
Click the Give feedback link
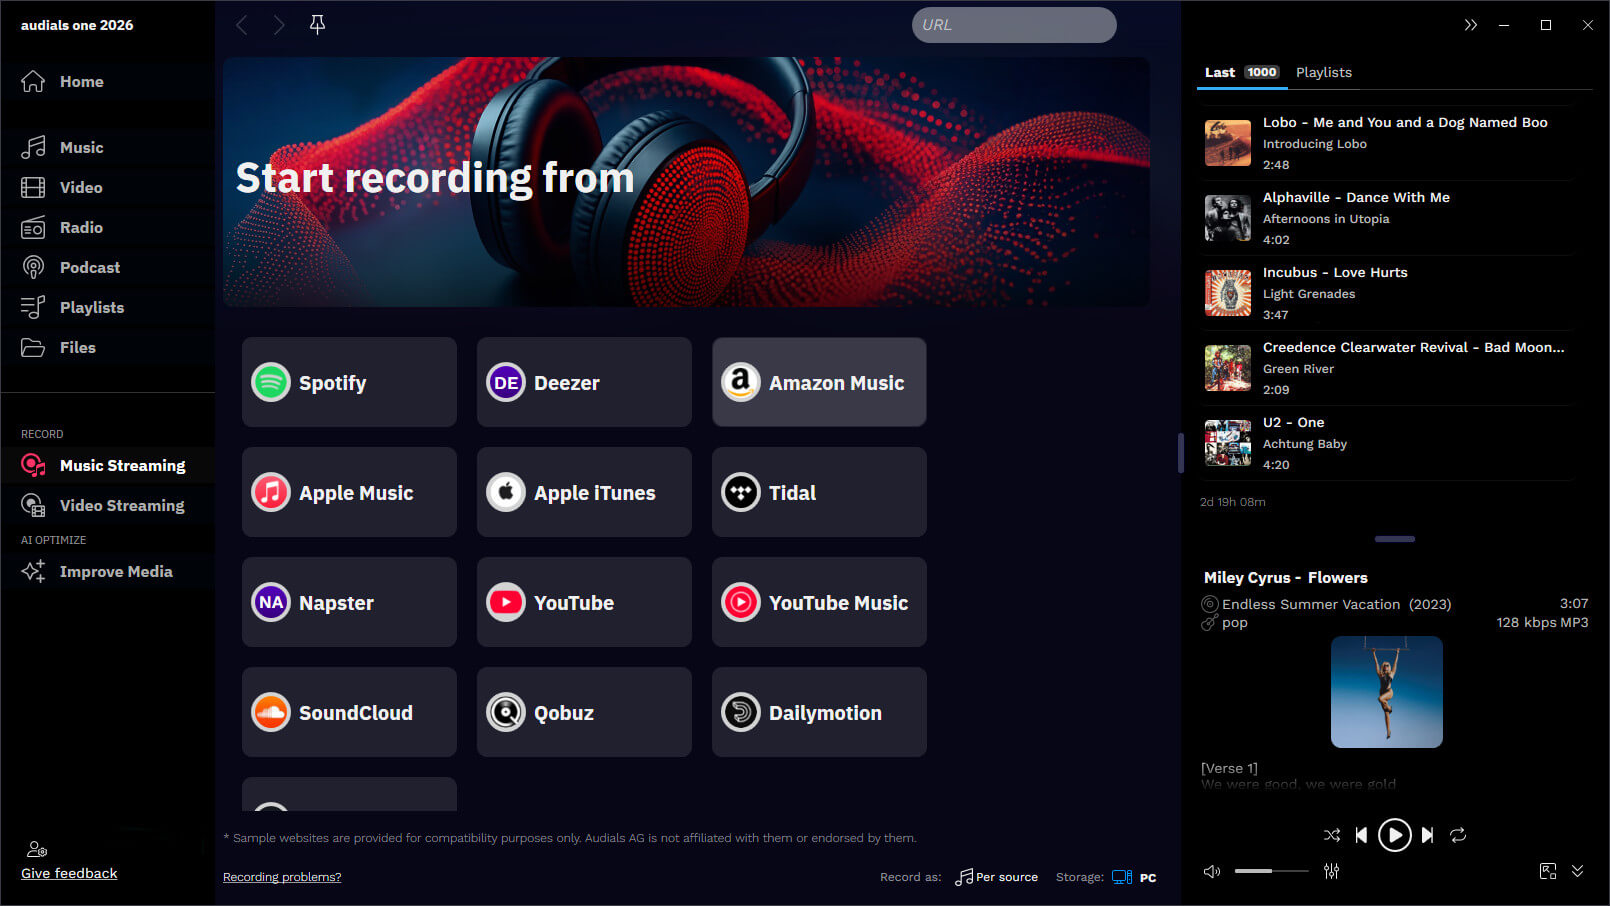click(69, 873)
